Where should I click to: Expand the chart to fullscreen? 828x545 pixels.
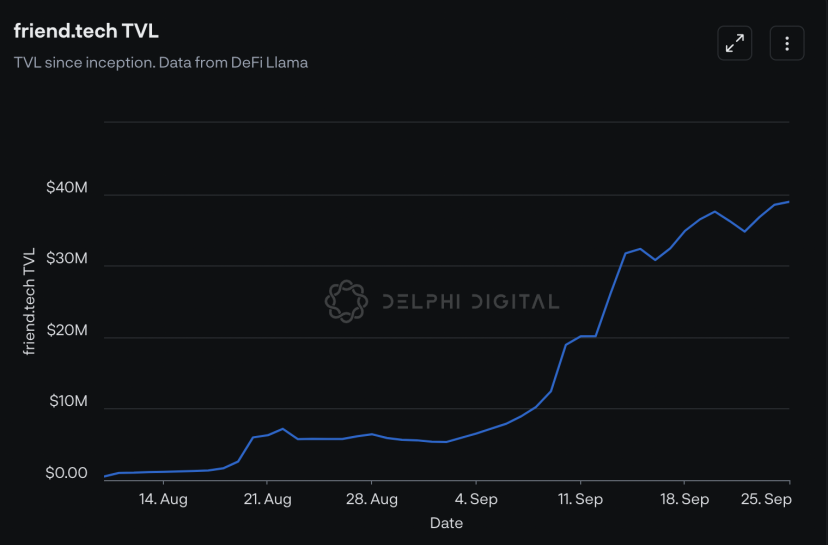coord(735,43)
